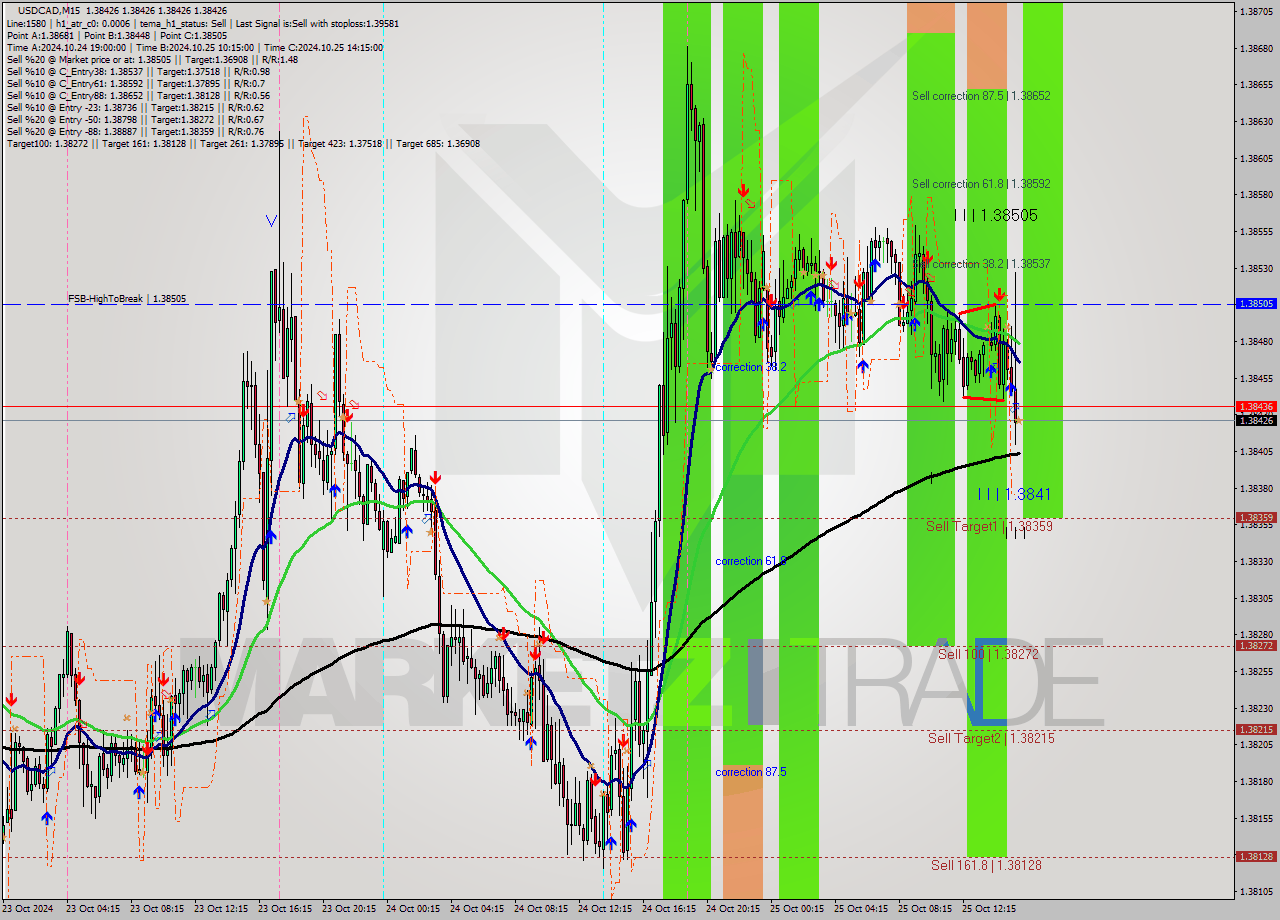1280x920 pixels.
Task: Click the blue correction 38.2 label
Action: [751, 367]
